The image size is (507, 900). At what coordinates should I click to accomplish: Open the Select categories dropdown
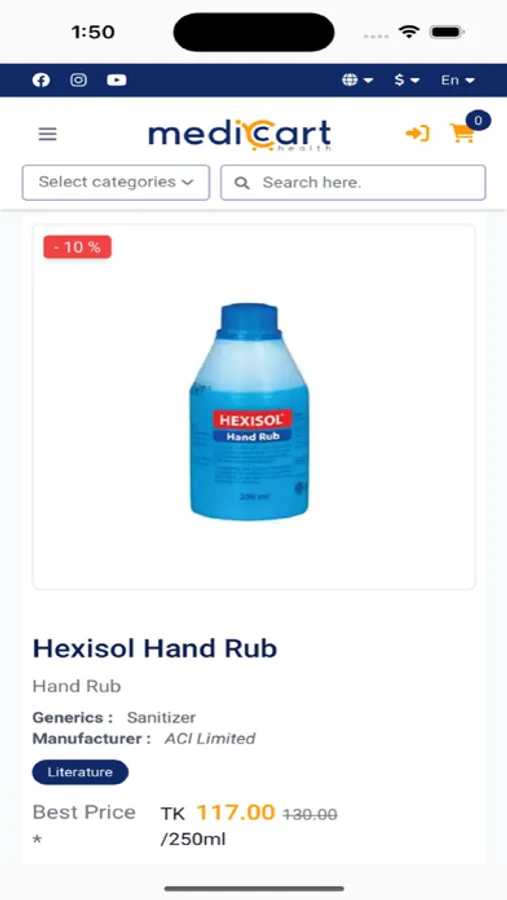[x=116, y=183]
